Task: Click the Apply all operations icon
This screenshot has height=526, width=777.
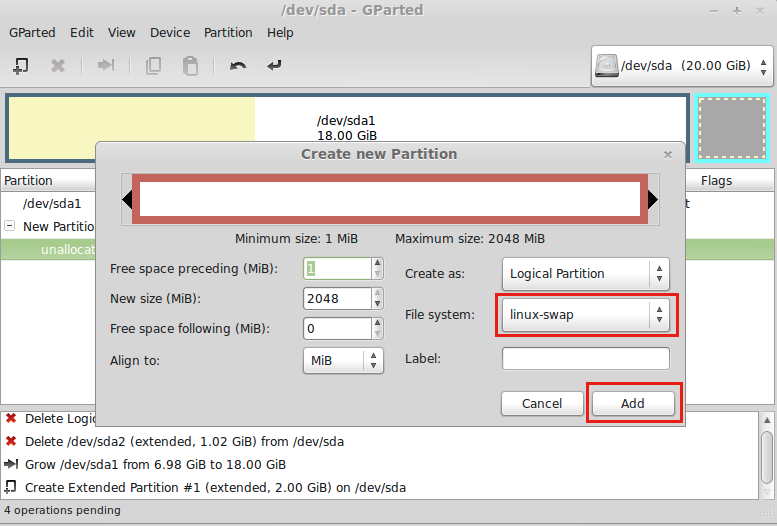Action: [275, 66]
